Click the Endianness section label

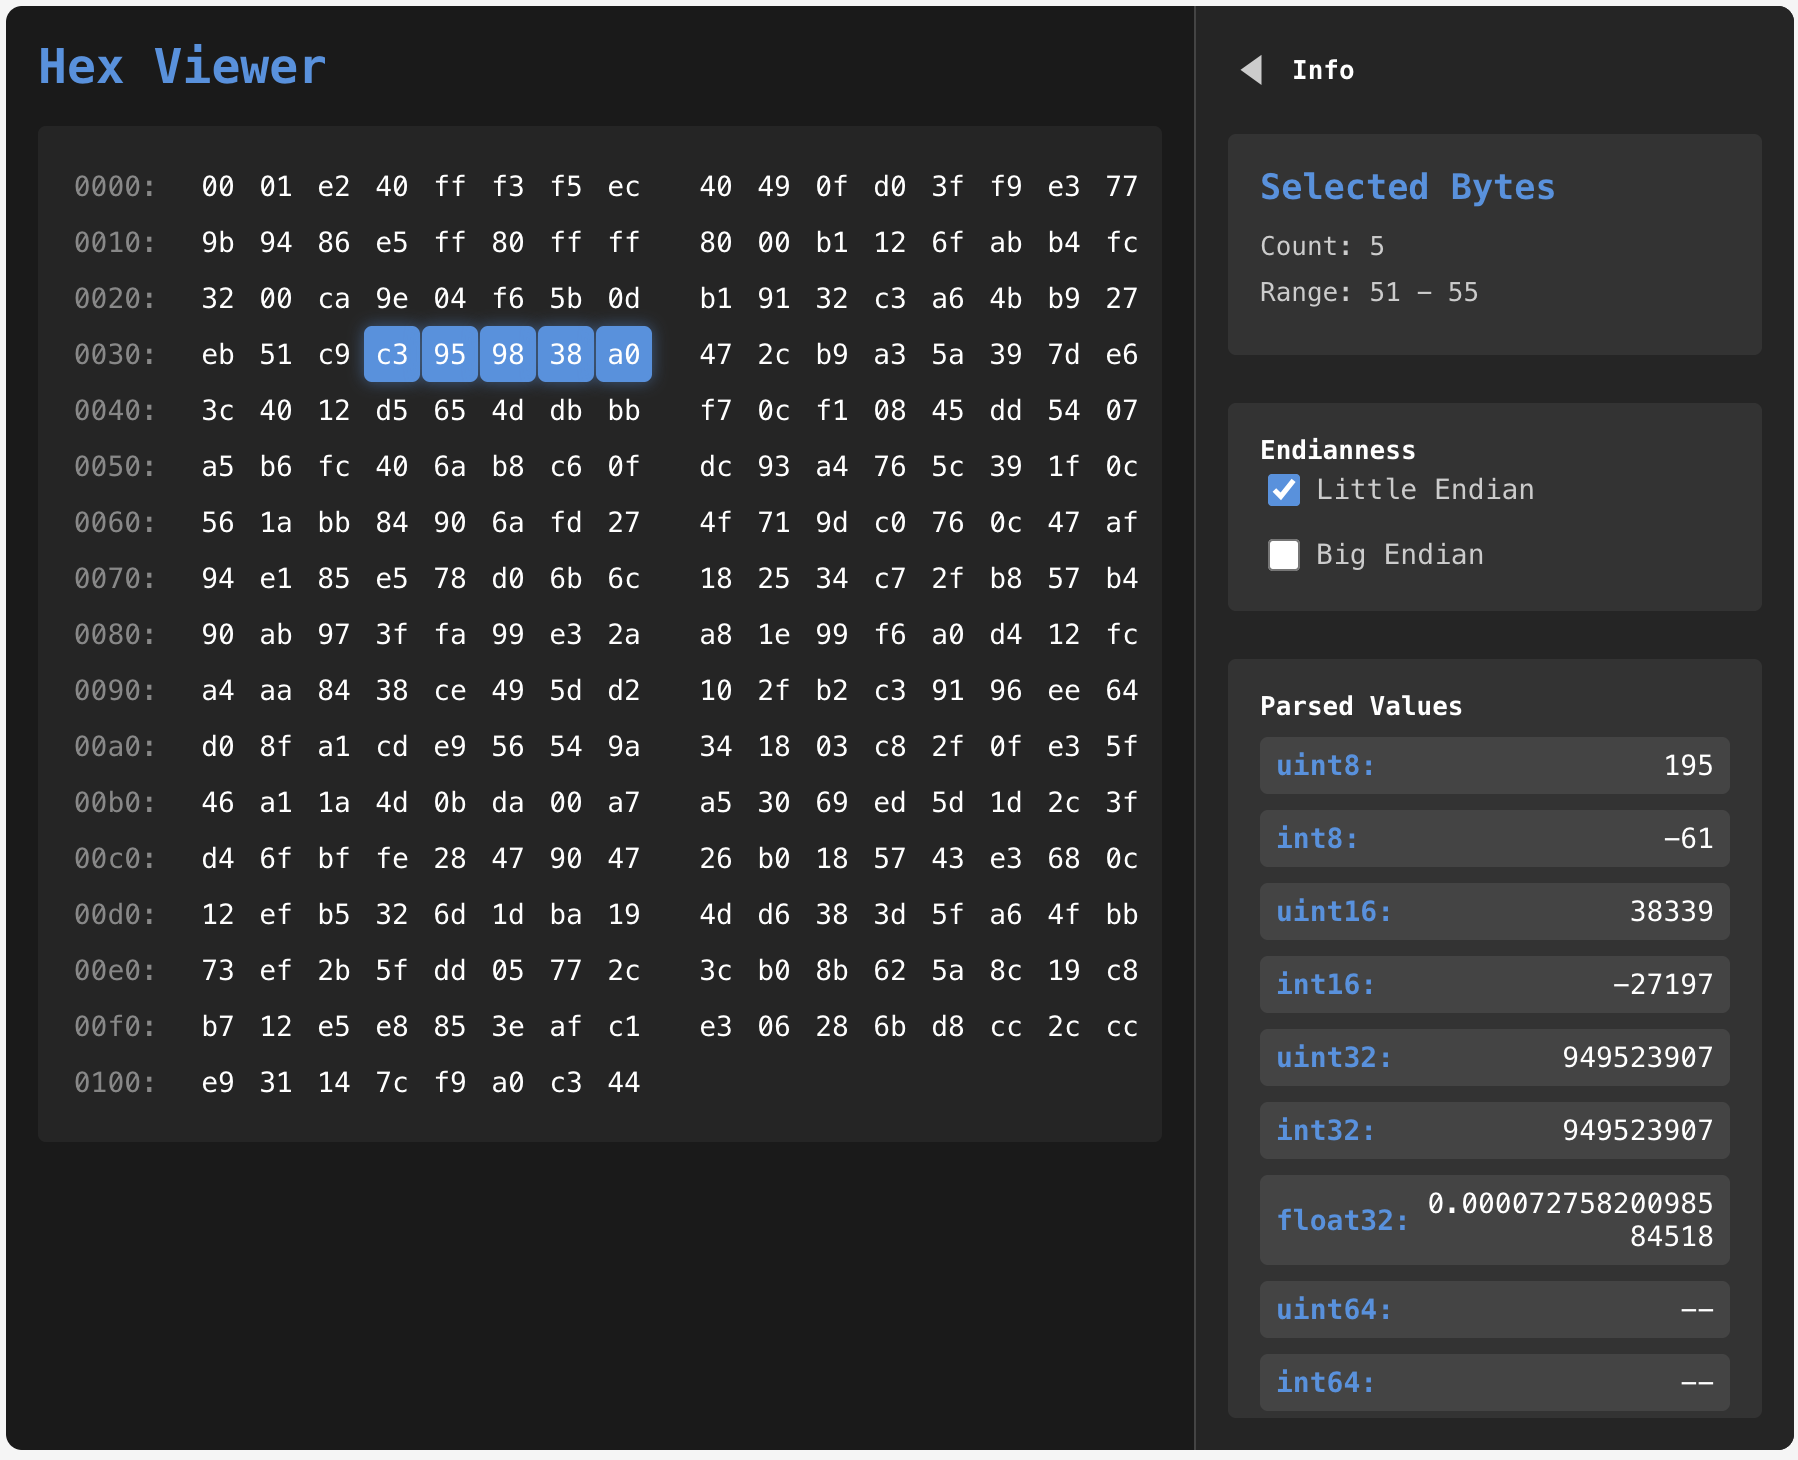pos(1338,450)
